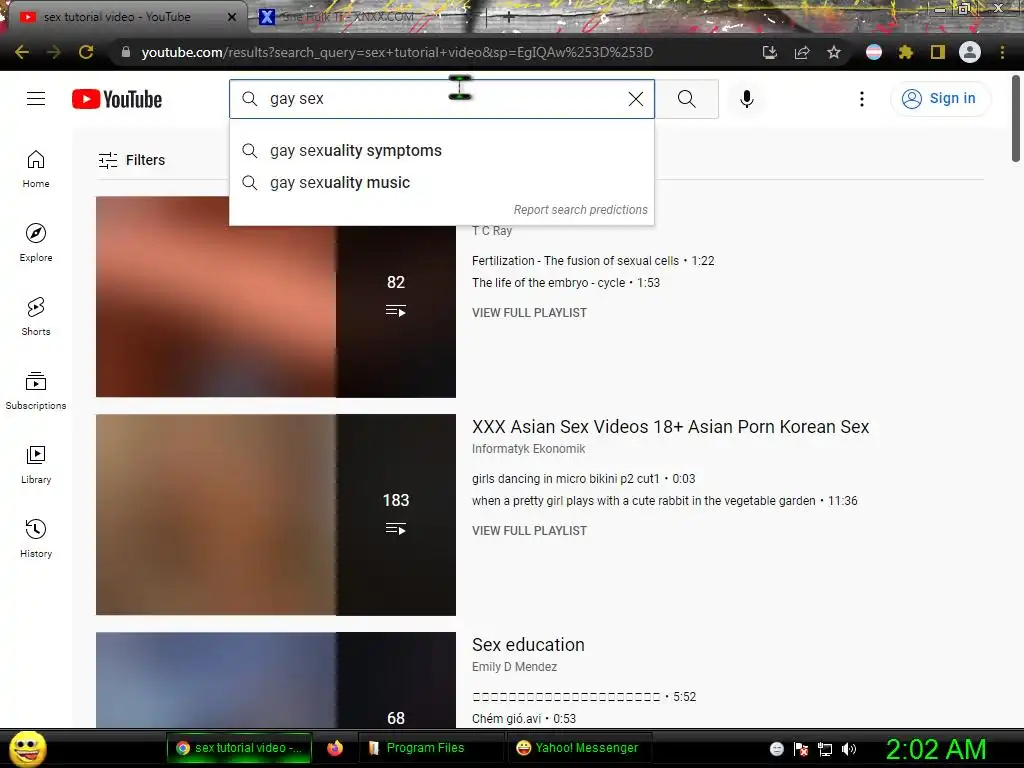Go to the YouTube logo homepage

(117, 99)
